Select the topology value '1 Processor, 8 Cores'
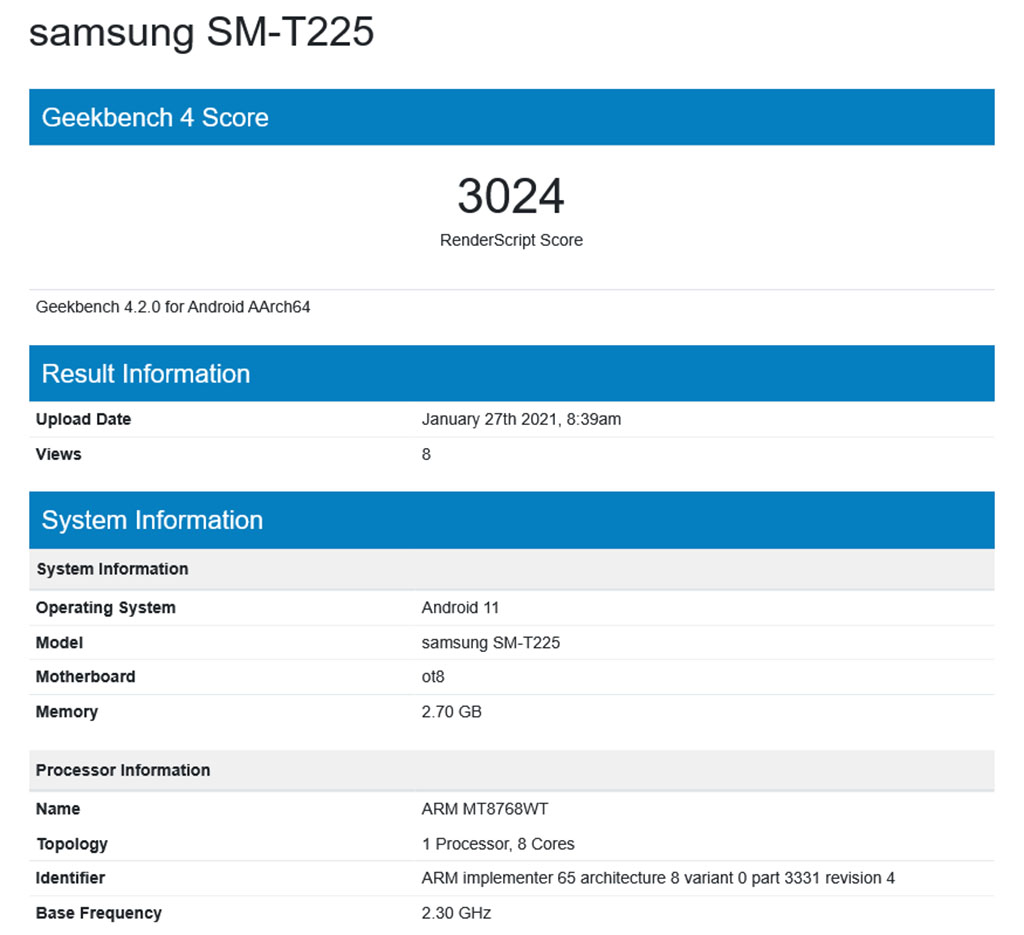1024x935 pixels. pos(498,844)
